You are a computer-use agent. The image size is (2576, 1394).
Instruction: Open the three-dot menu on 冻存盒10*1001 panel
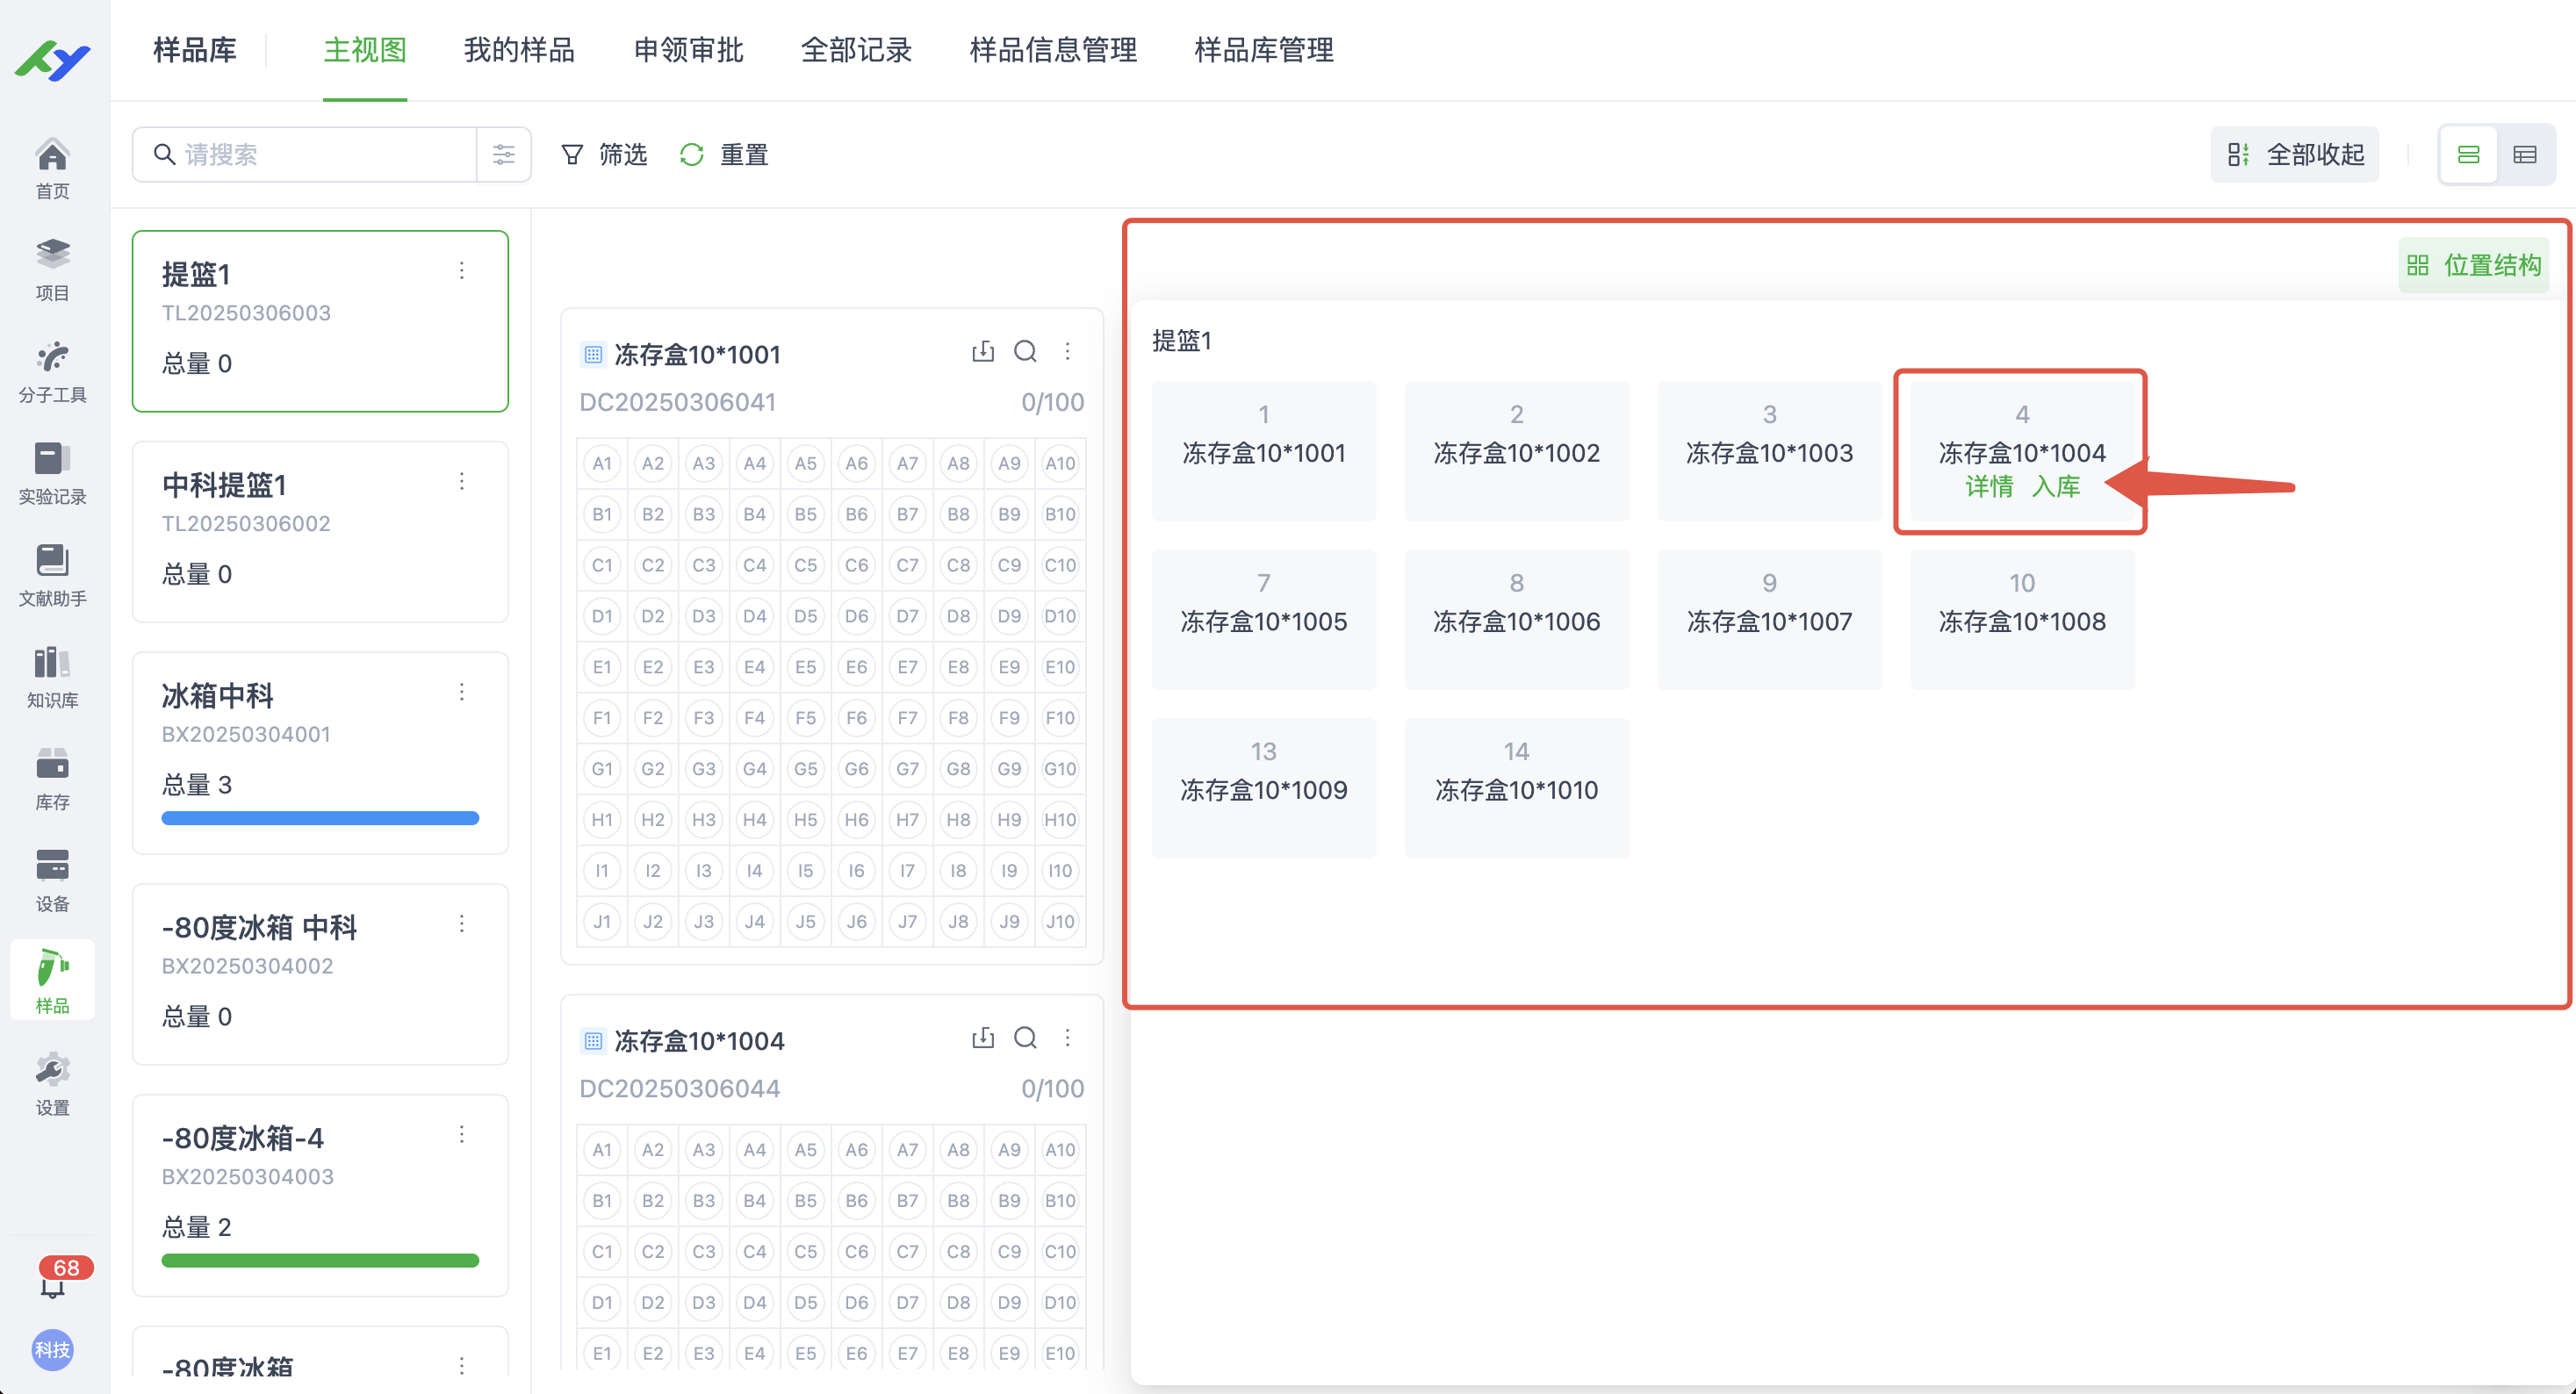pos(1068,352)
